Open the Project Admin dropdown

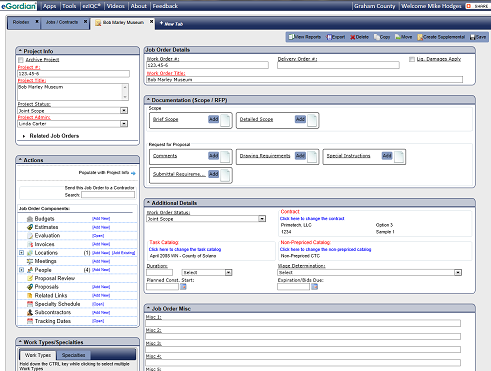[124, 124]
